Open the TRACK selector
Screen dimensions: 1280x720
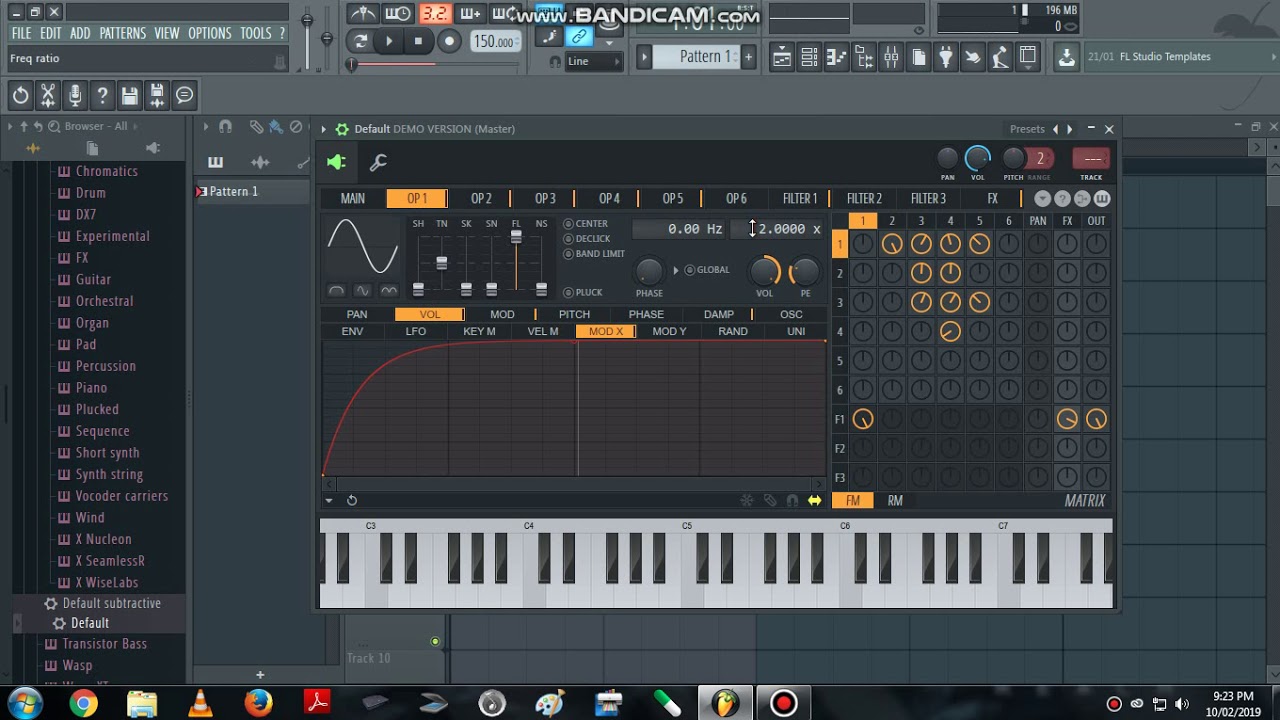1091,159
